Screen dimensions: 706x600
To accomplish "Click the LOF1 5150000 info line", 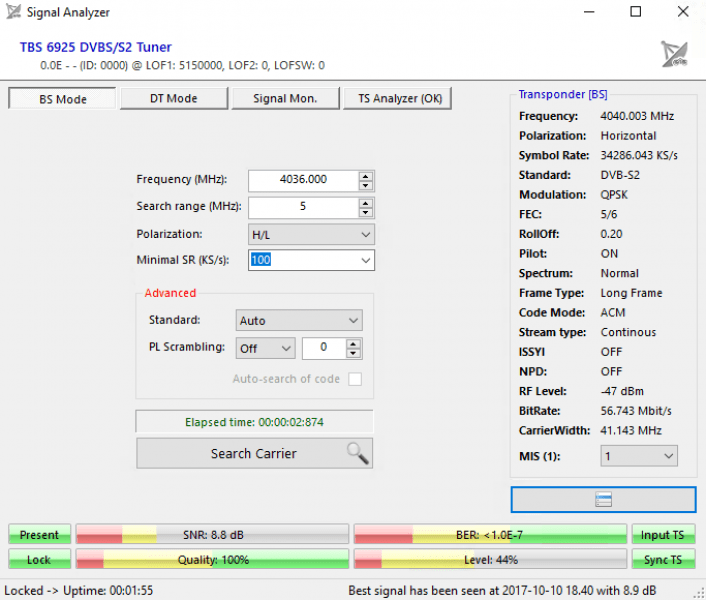I will (182, 66).
